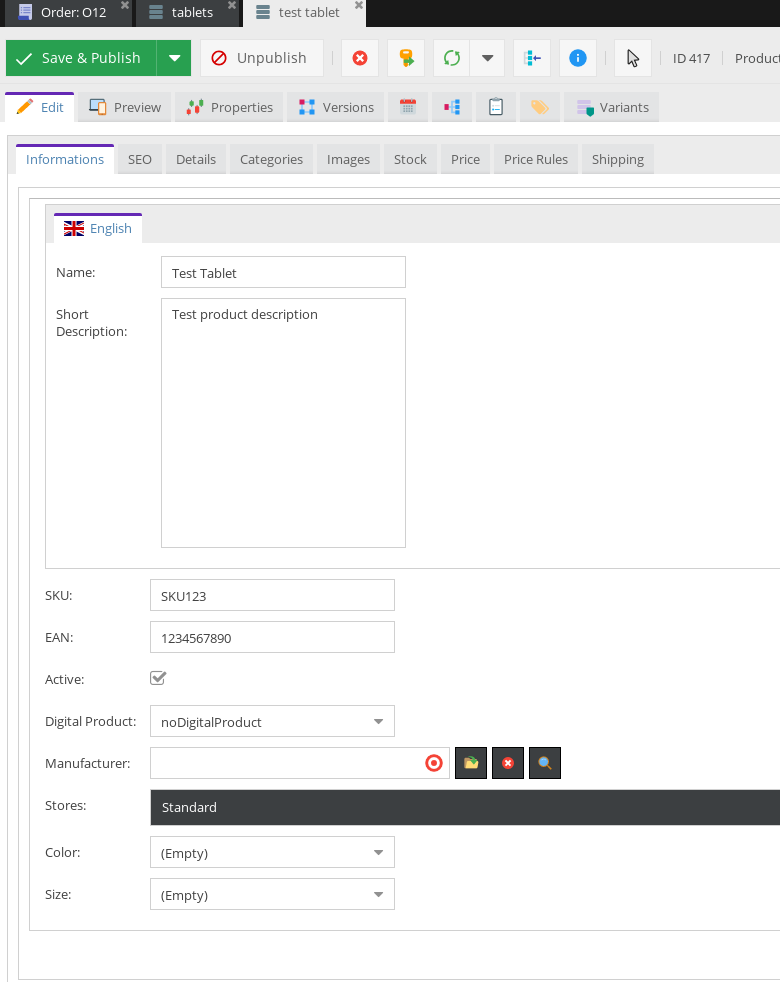Switch to the SEO tab
This screenshot has width=780, height=982.
140,159
